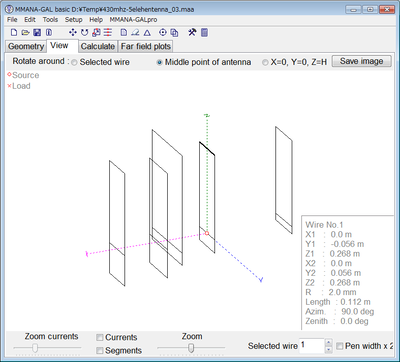Viewport: 400px width, 362px height.
Task: Open the hammer tools icon
Action: point(192,32)
